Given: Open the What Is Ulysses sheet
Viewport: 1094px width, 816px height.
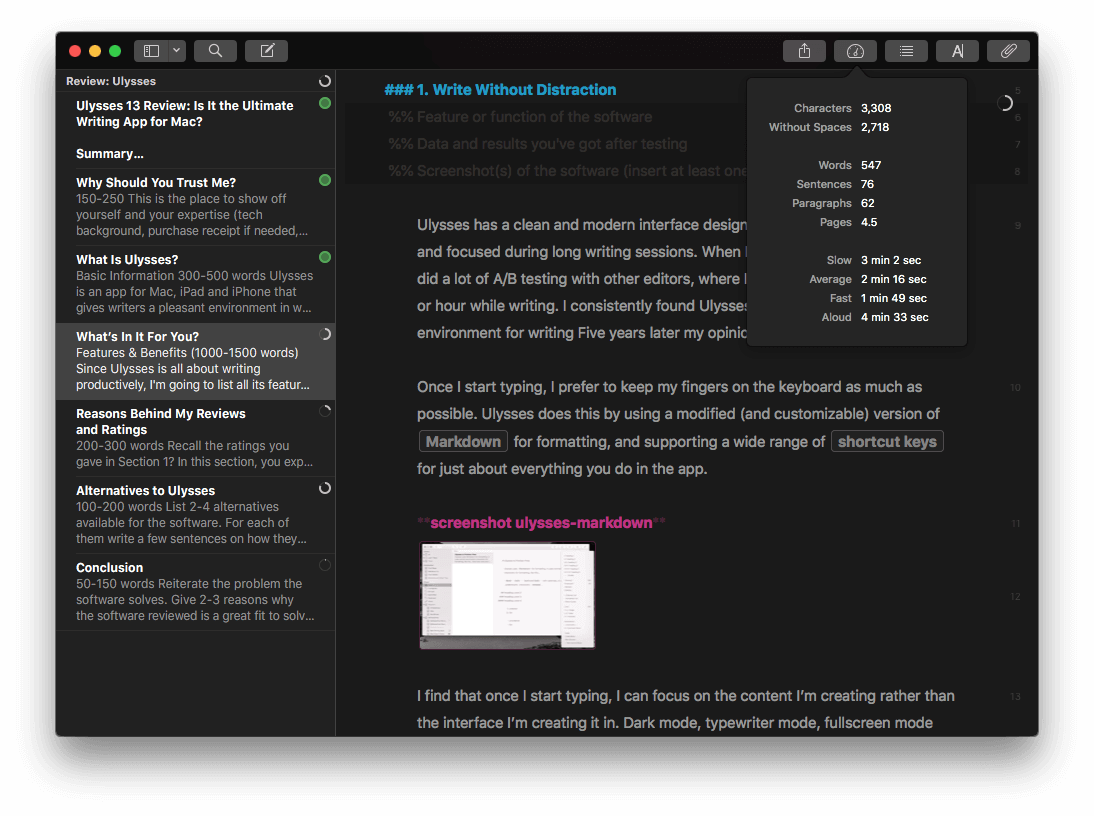Looking at the screenshot, I should 195,284.
